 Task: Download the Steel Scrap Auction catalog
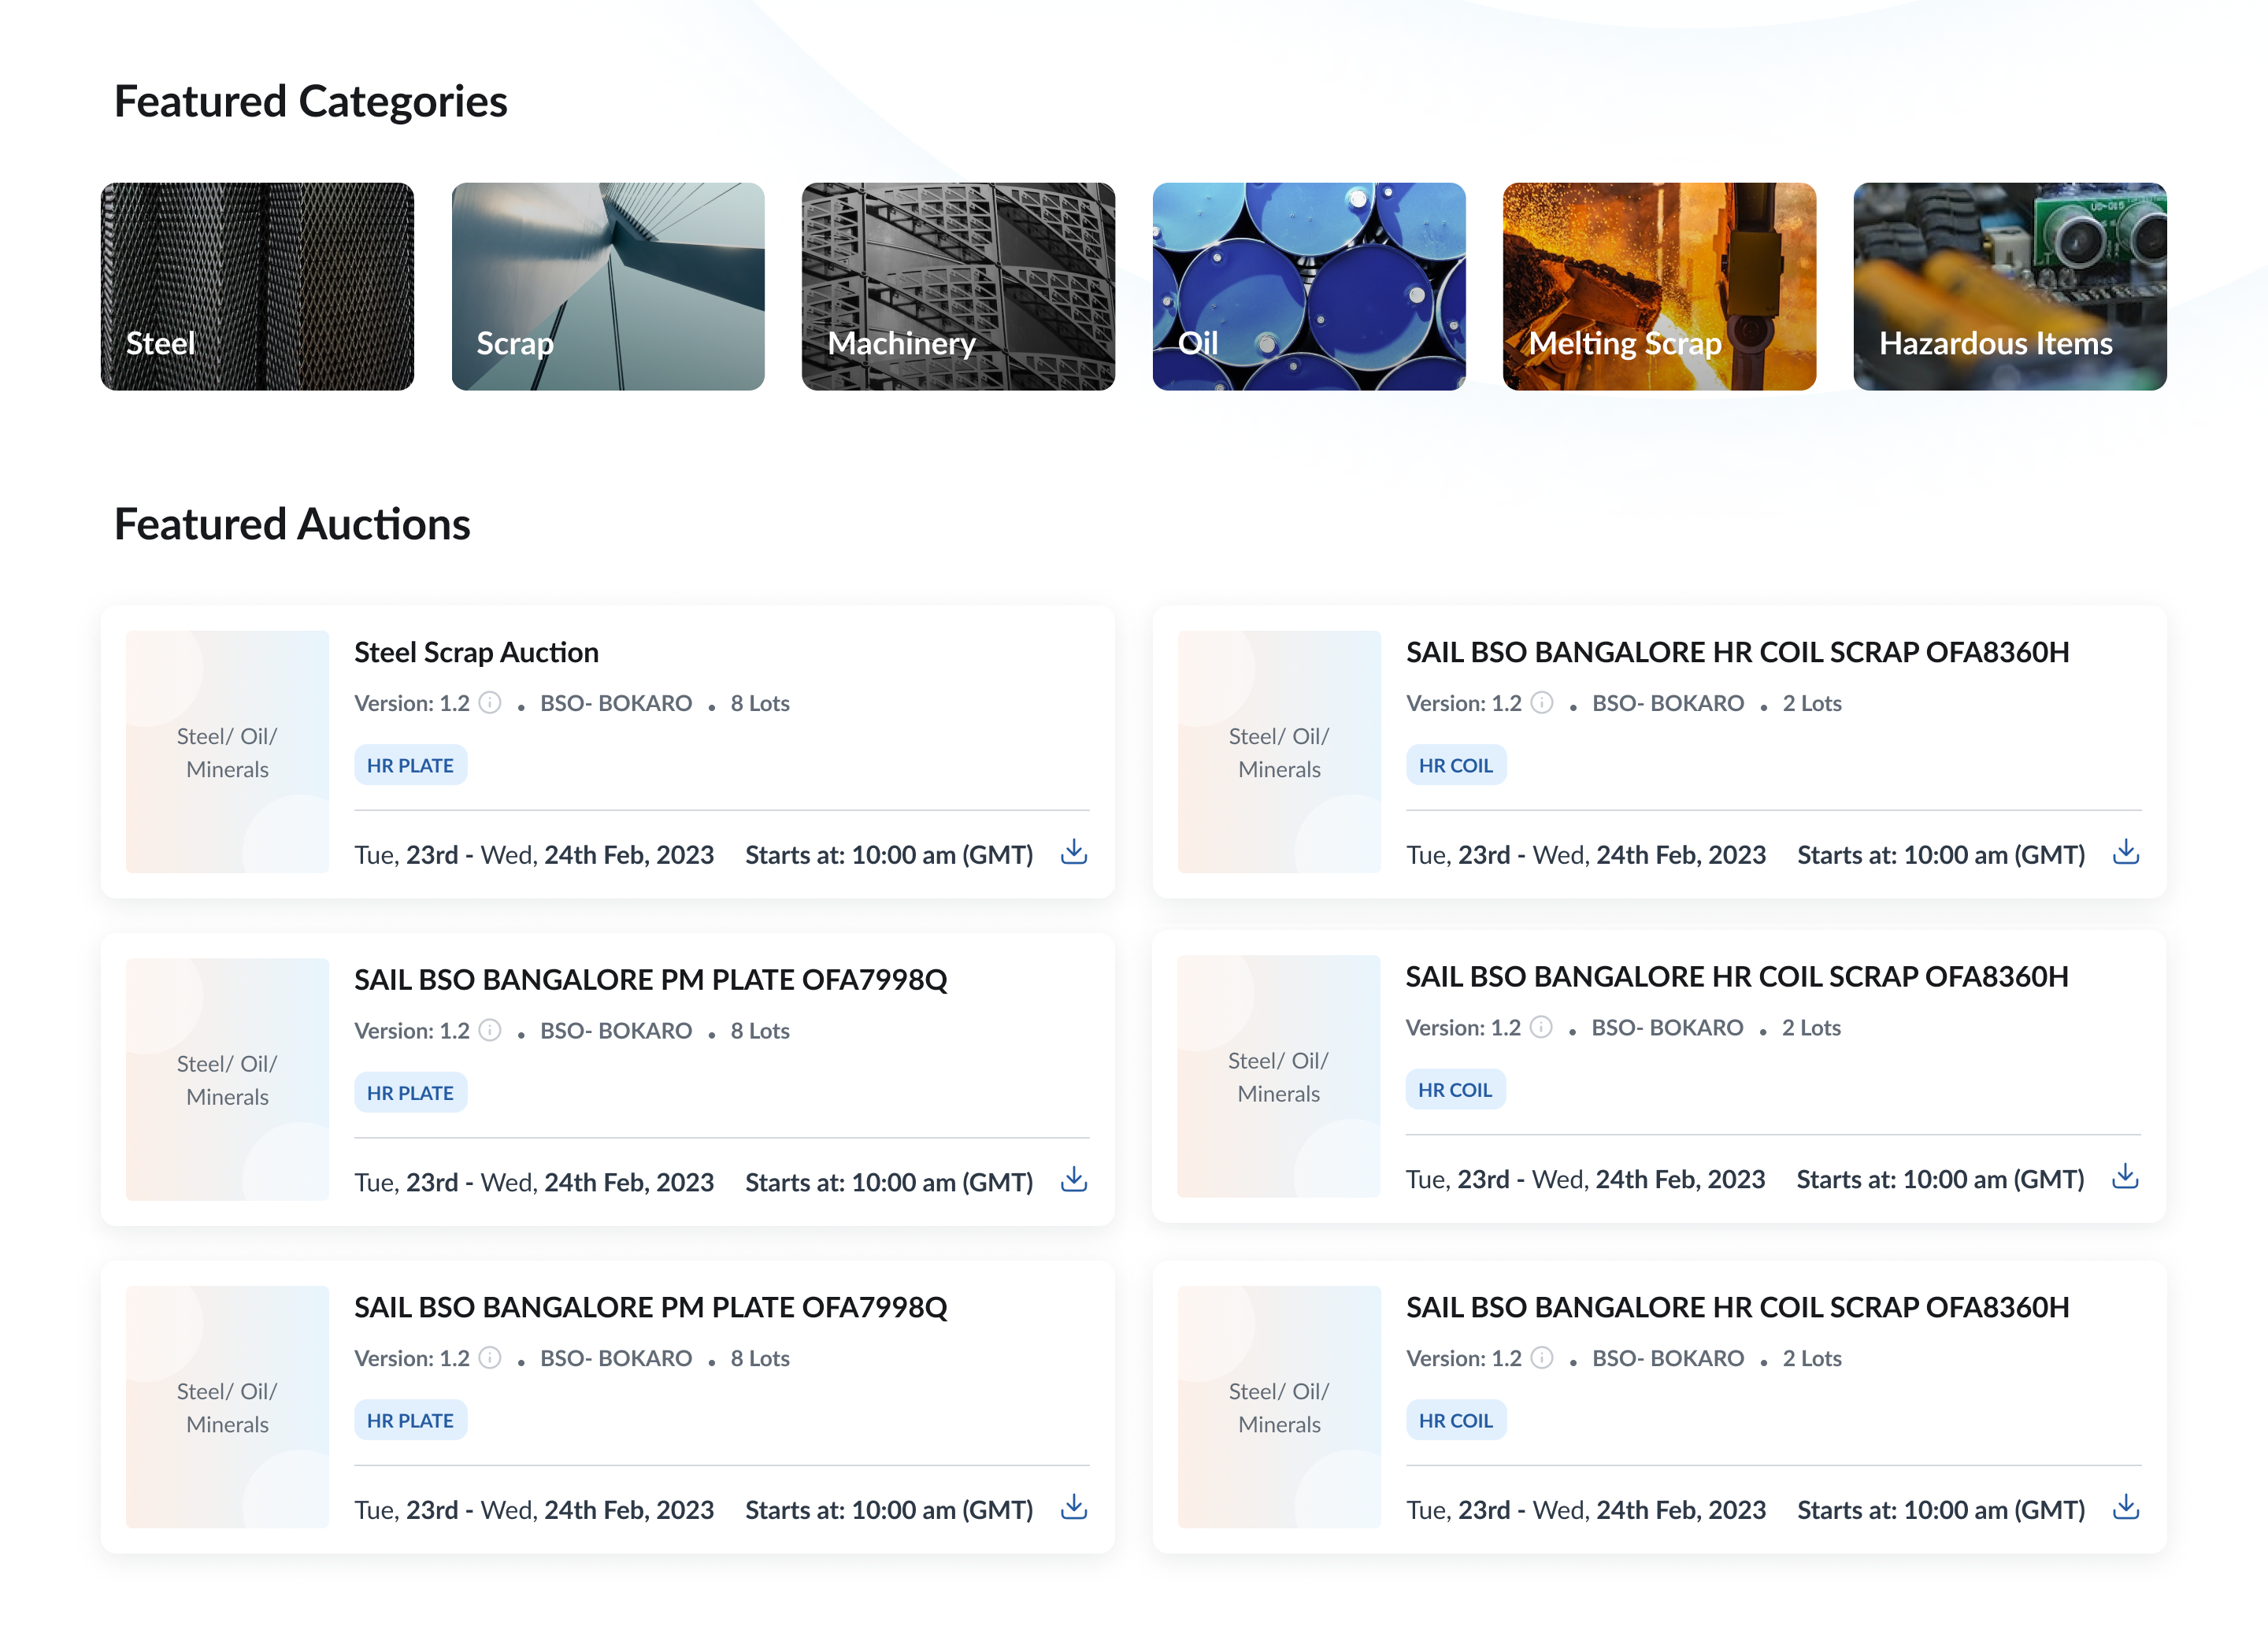[1073, 852]
